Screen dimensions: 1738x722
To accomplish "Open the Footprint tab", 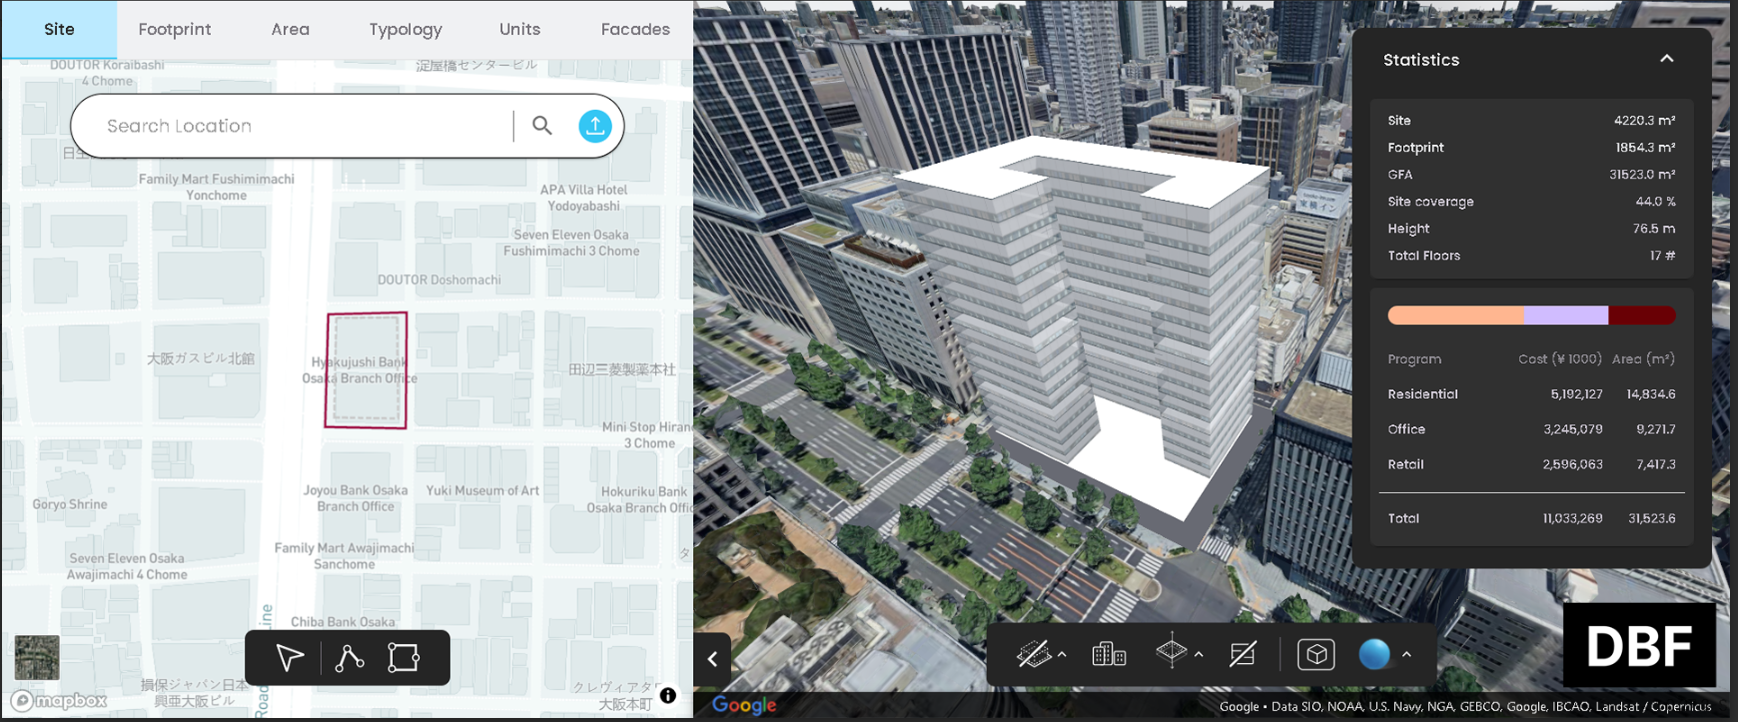I will point(174,29).
